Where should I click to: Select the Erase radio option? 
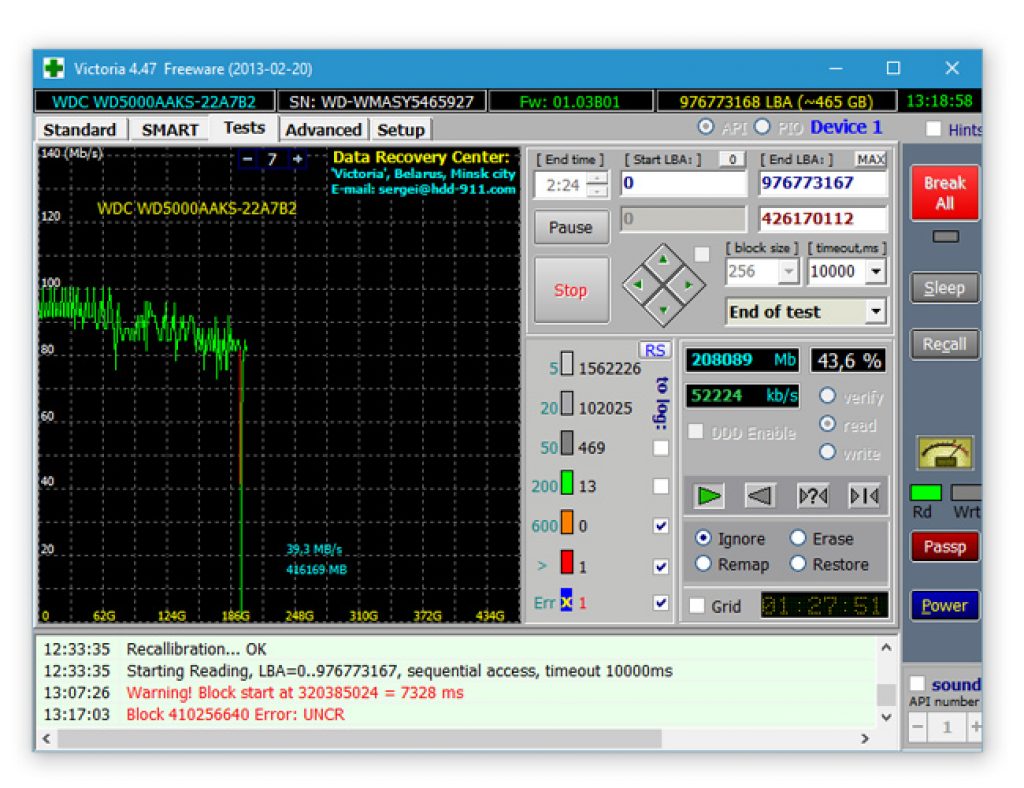[798, 538]
